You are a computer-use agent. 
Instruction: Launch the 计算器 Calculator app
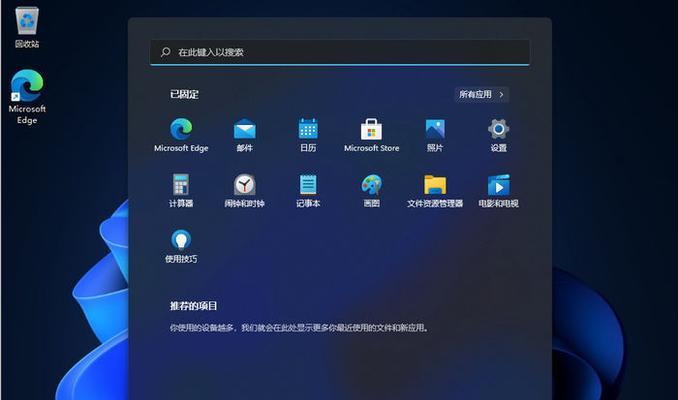(x=181, y=190)
